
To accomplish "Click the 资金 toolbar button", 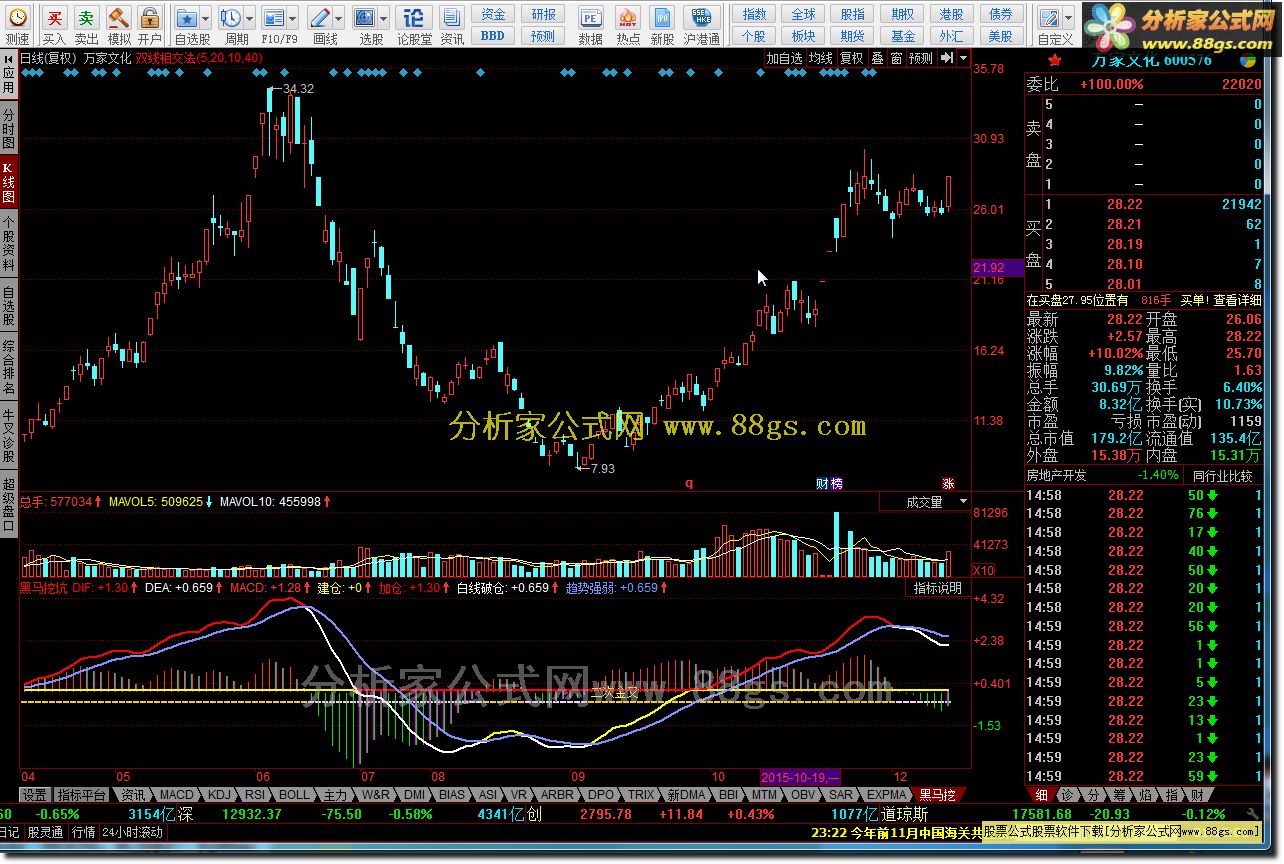I will coord(493,14).
